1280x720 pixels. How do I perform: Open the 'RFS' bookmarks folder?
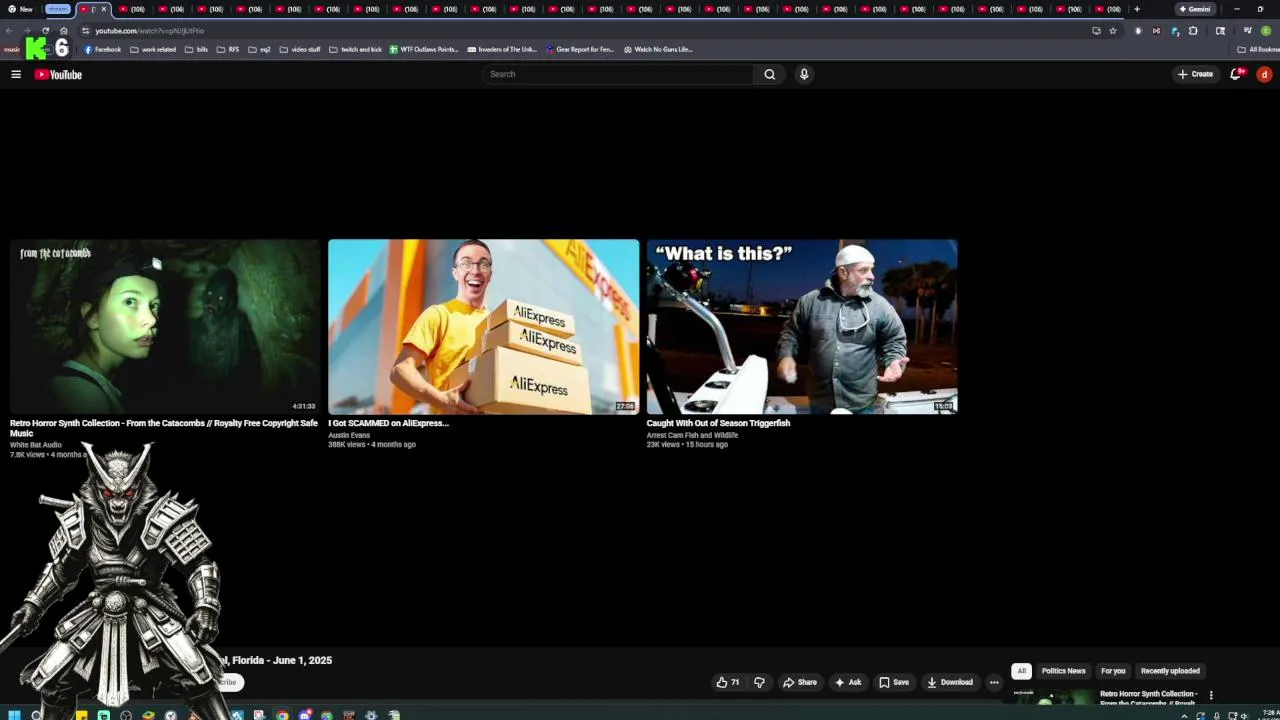(228, 49)
